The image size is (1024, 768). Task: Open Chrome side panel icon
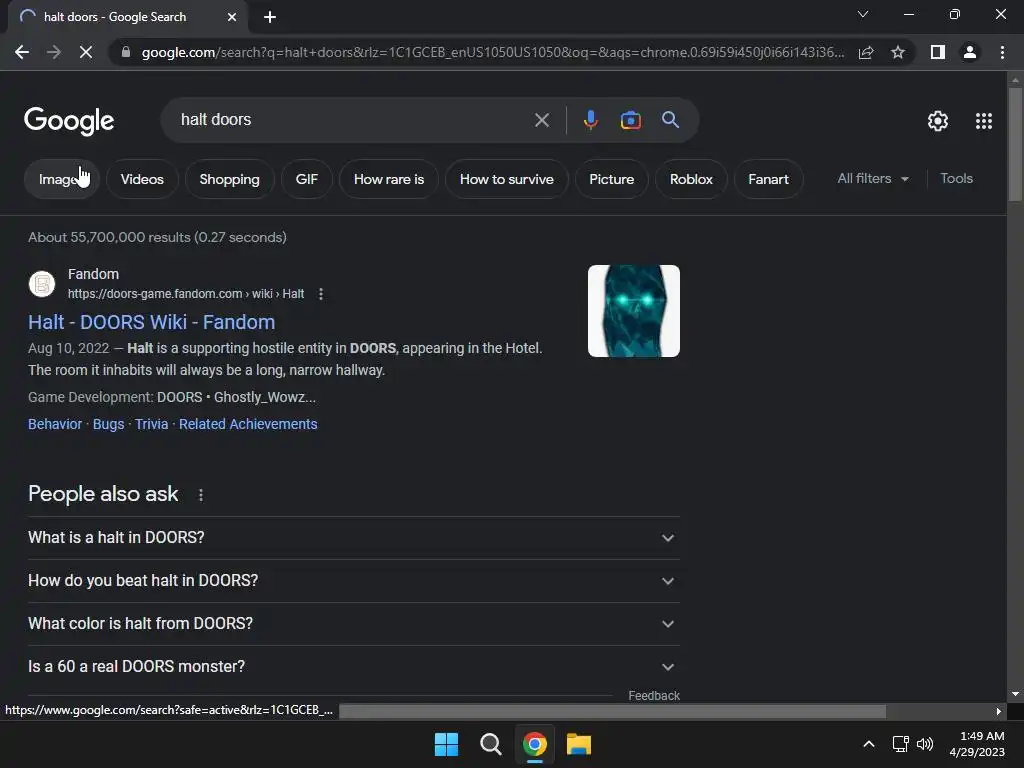tap(938, 52)
